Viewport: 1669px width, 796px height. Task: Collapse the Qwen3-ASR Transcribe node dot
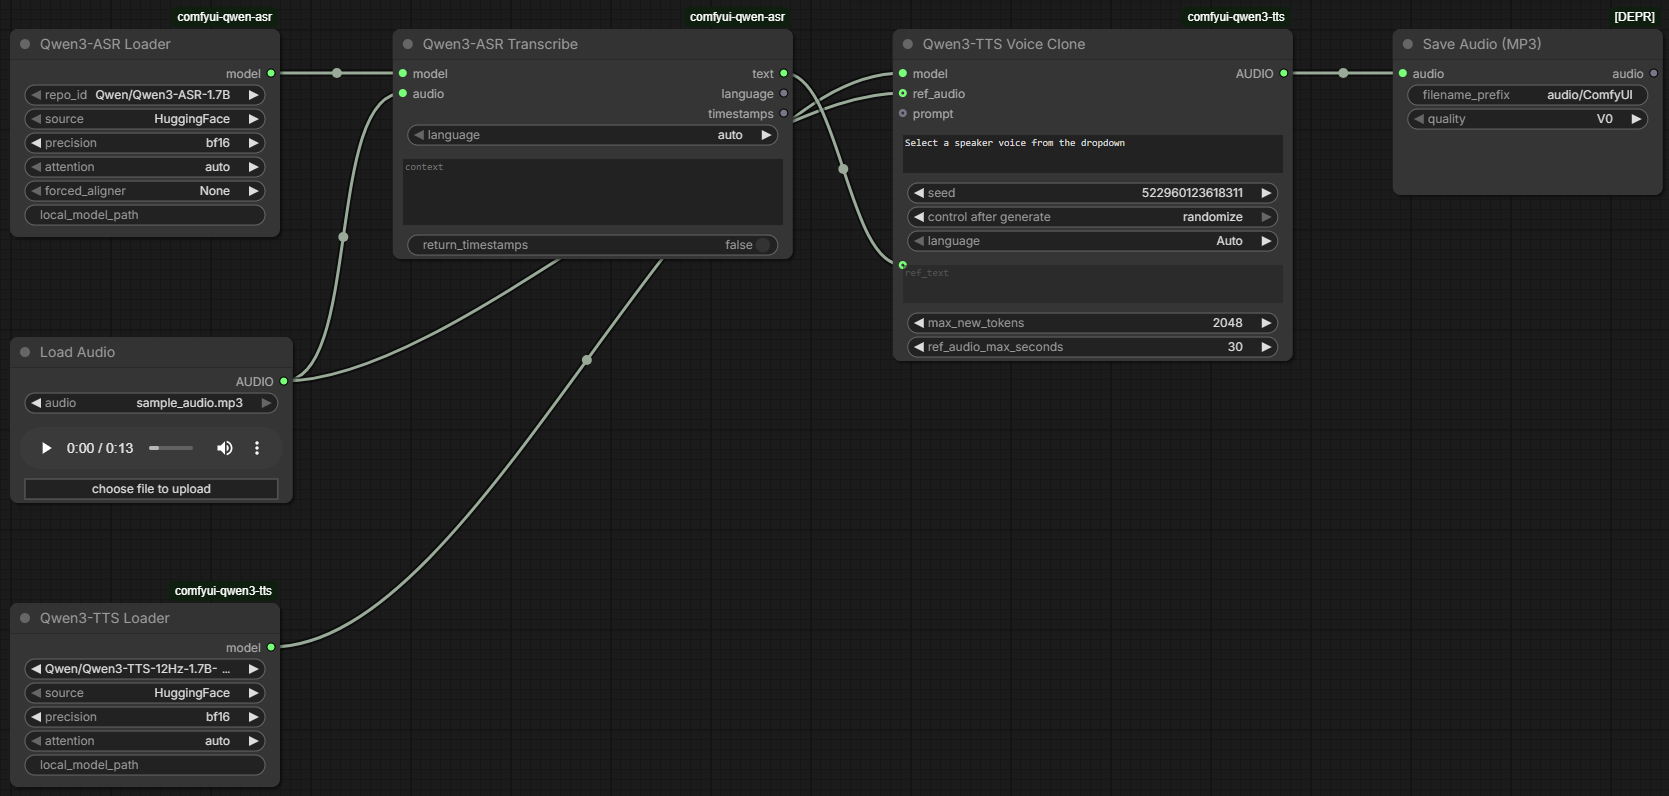tap(408, 44)
